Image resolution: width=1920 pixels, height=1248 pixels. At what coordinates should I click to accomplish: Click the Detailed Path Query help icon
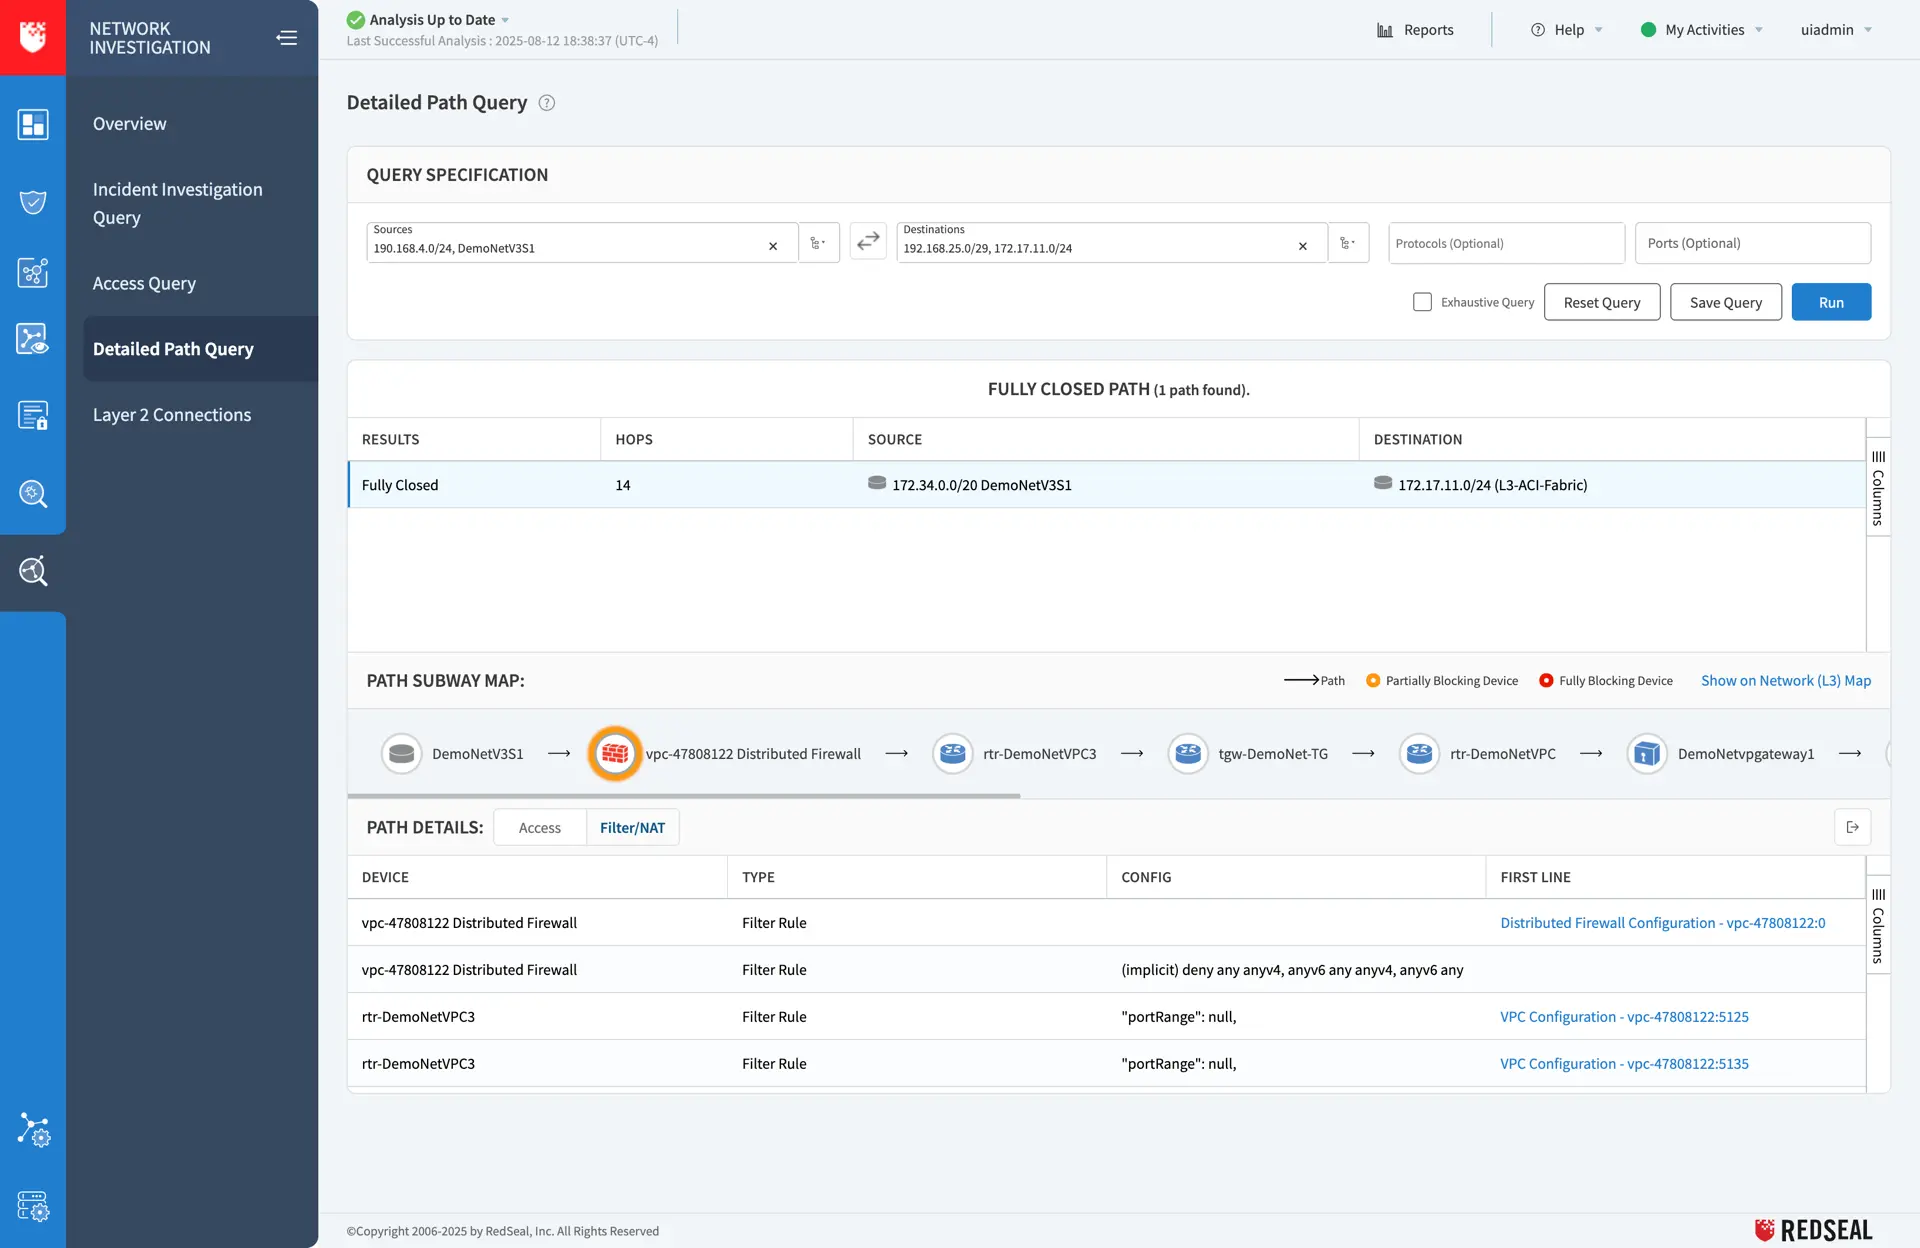coord(547,103)
